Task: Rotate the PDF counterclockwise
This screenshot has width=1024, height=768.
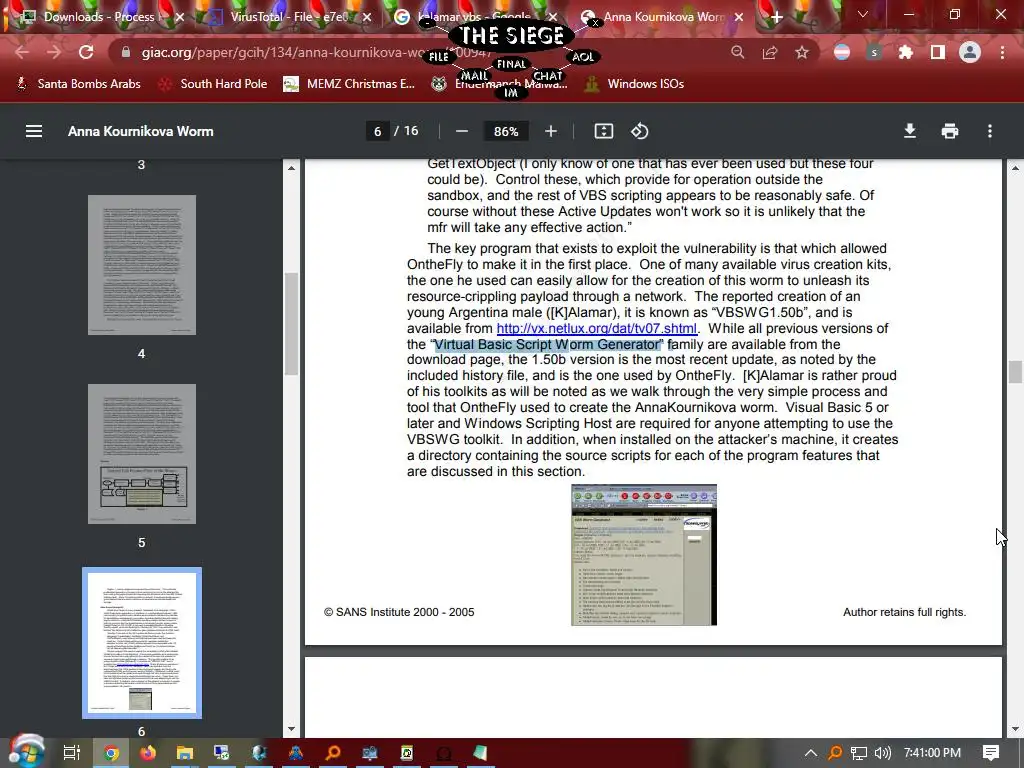Action: 639,131
